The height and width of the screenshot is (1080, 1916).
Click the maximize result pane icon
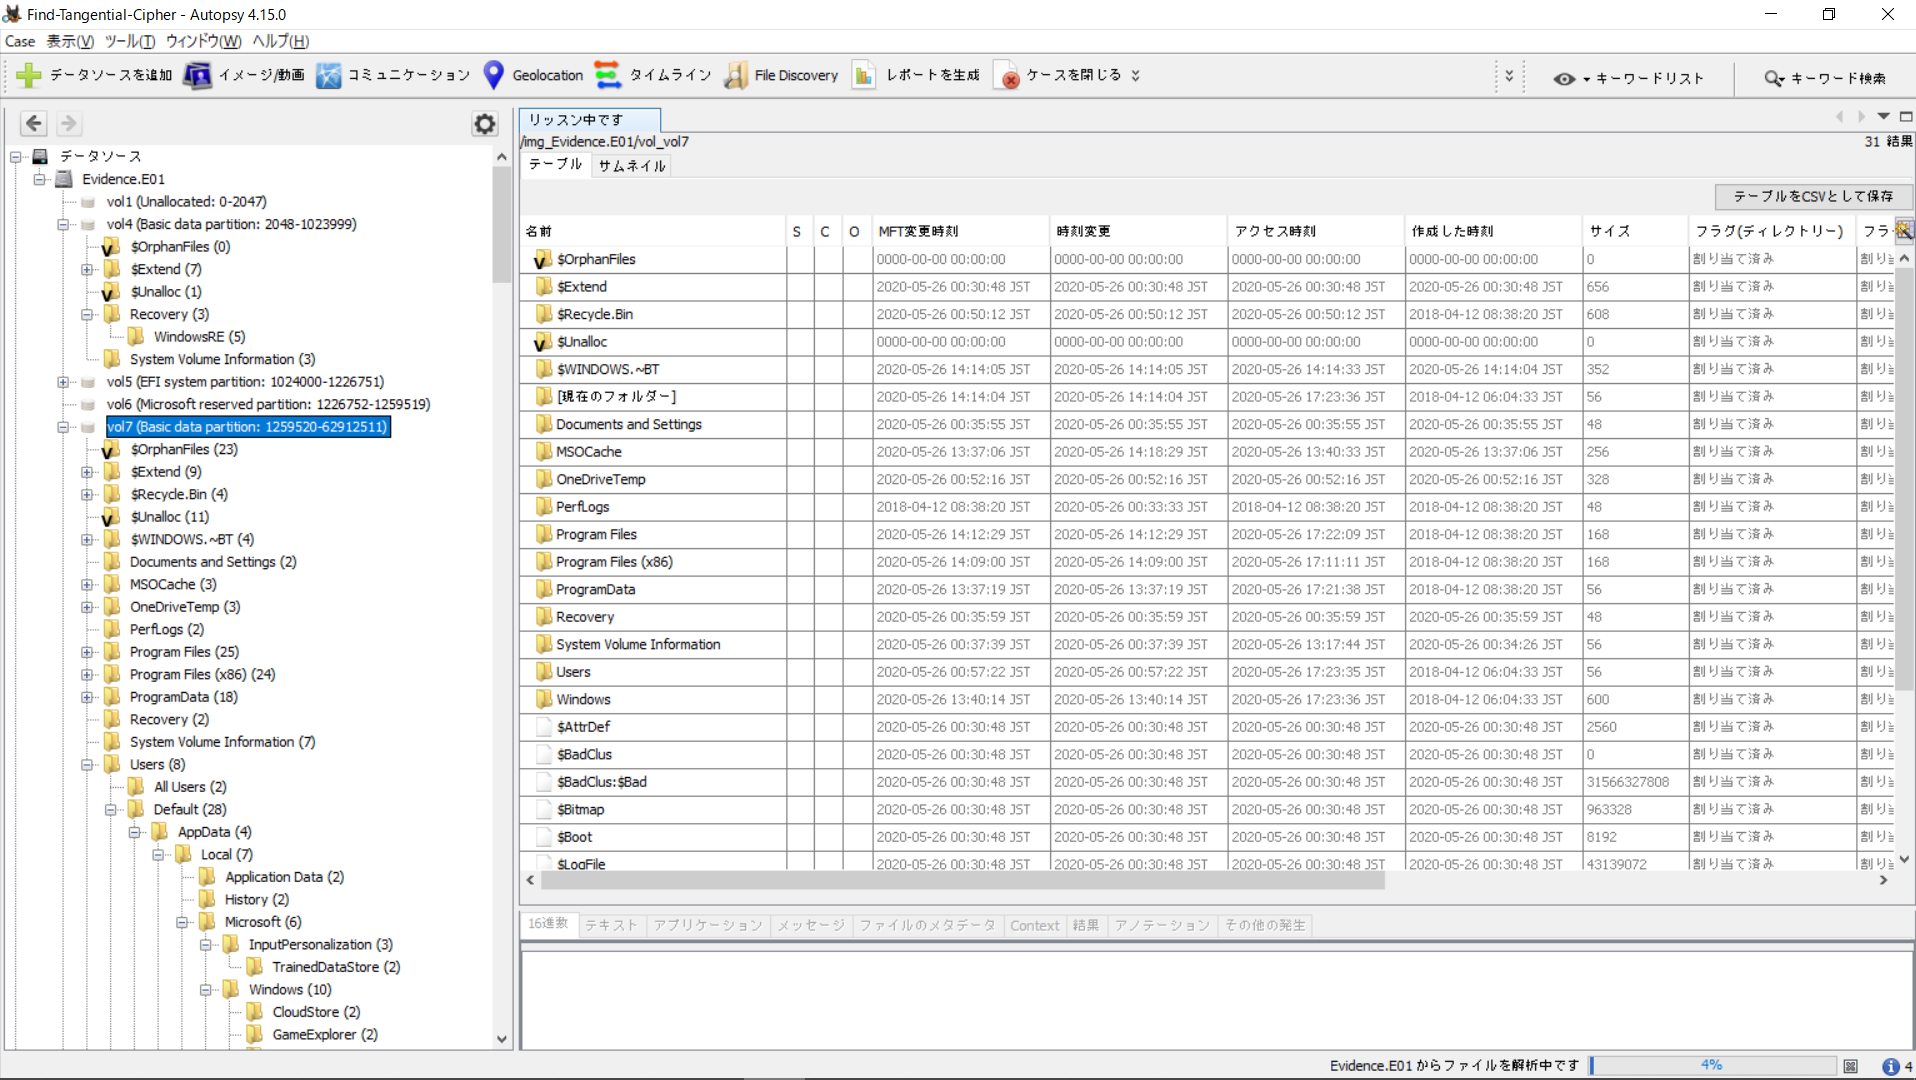[x=1906, y=117]
